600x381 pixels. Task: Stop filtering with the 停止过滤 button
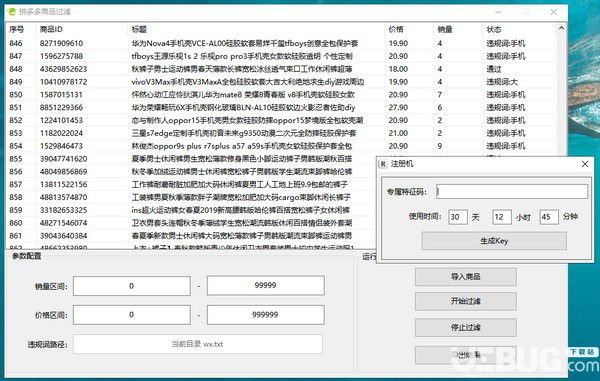tap(466, 328)
